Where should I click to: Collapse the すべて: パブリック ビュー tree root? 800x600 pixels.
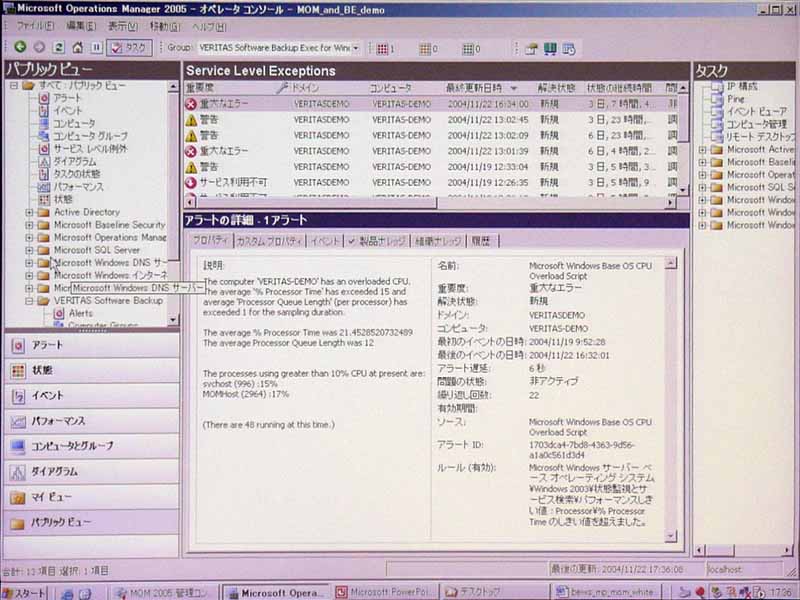coord(14,85)
